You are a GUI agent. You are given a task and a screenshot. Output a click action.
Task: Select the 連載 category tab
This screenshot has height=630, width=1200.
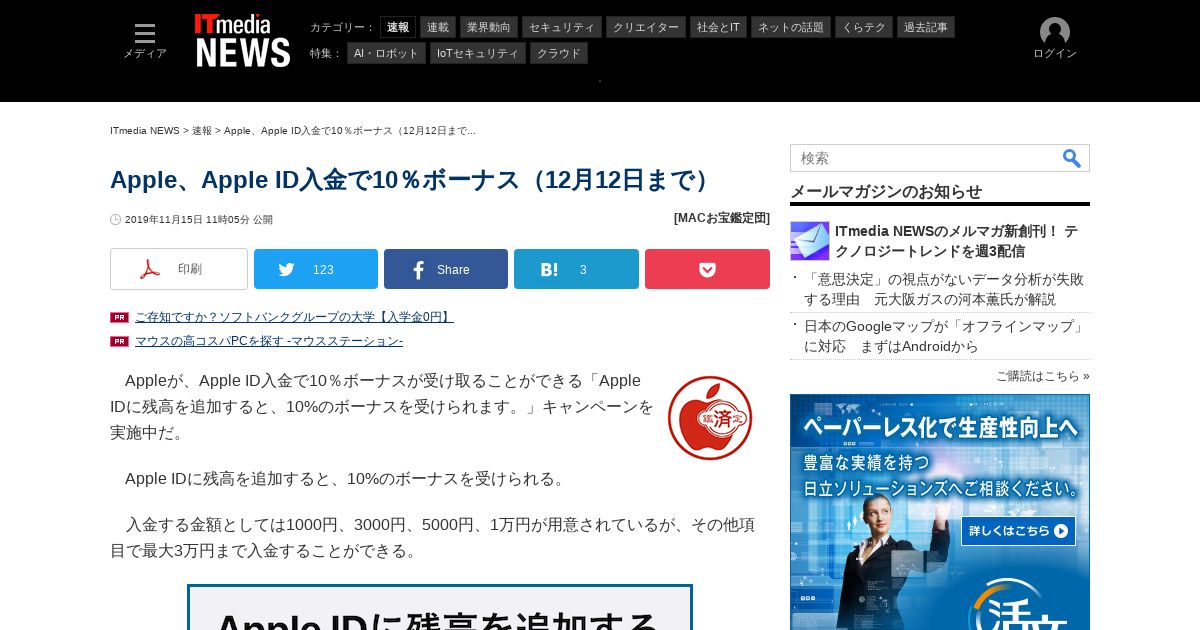point(438,27)
